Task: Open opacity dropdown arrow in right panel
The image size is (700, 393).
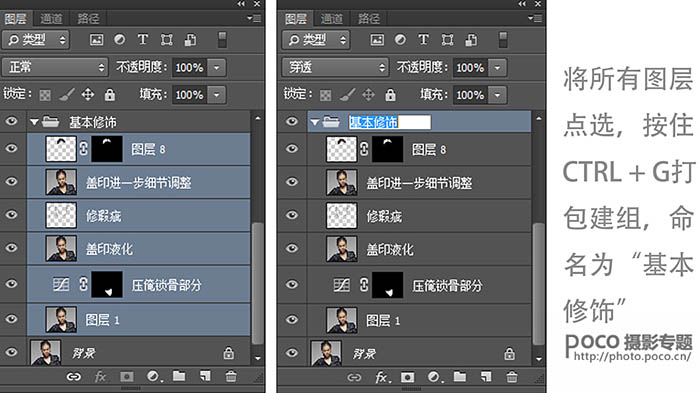Action: (497, 68)
